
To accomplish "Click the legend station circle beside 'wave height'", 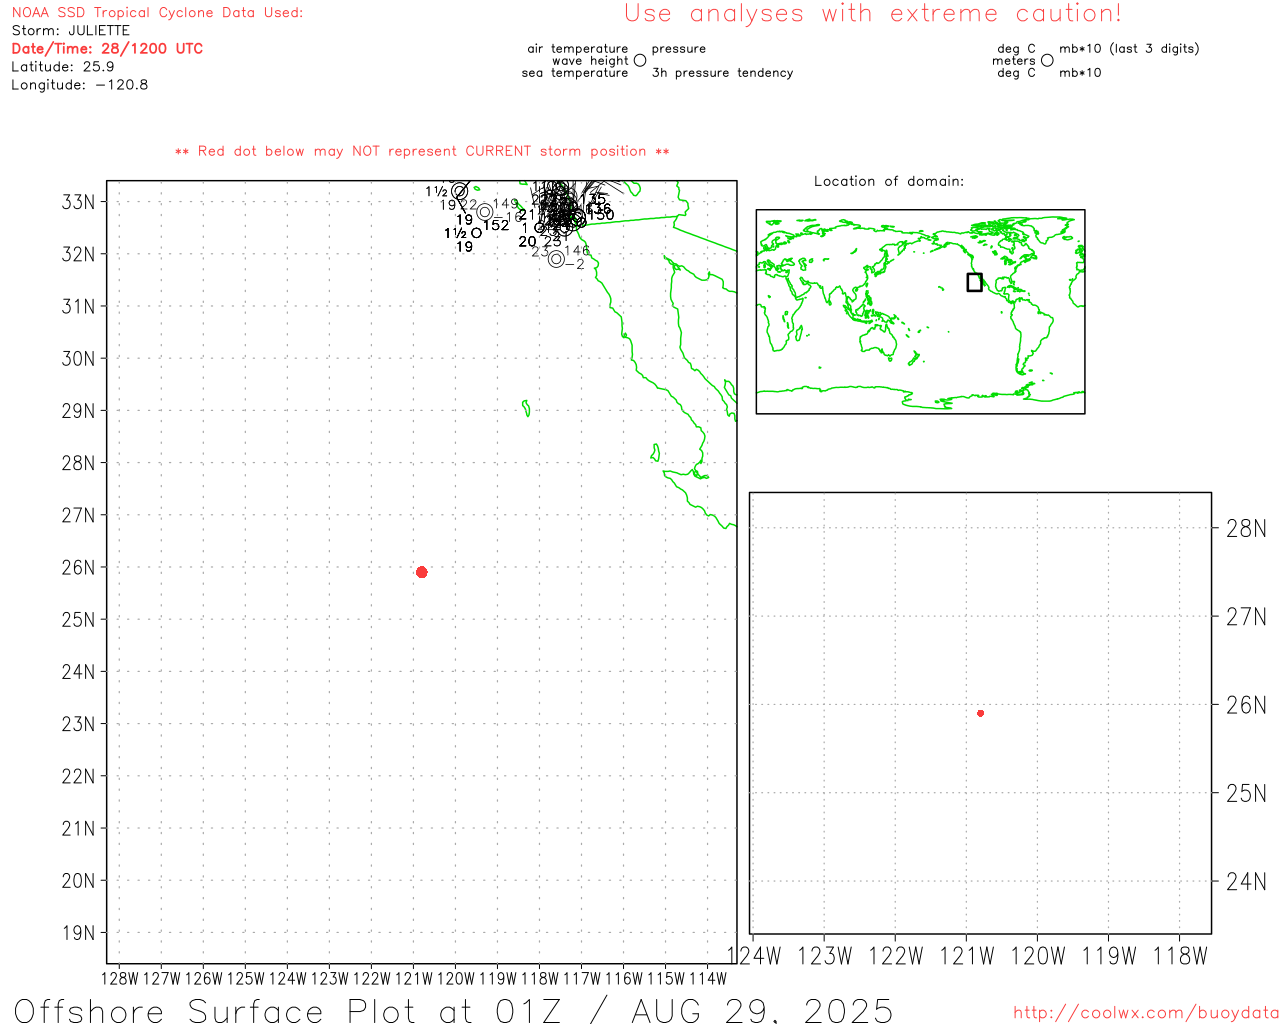I will pos(640,61).
